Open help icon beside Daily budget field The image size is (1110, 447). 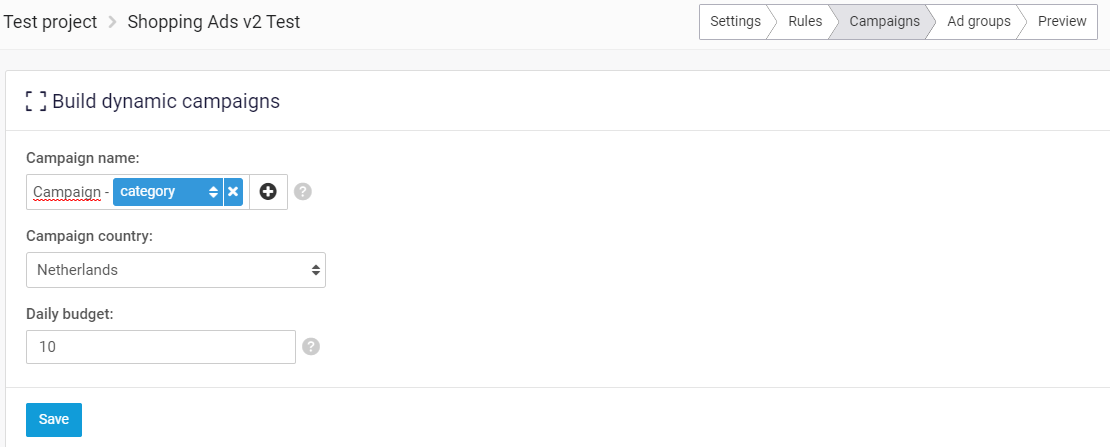[311, 347]
